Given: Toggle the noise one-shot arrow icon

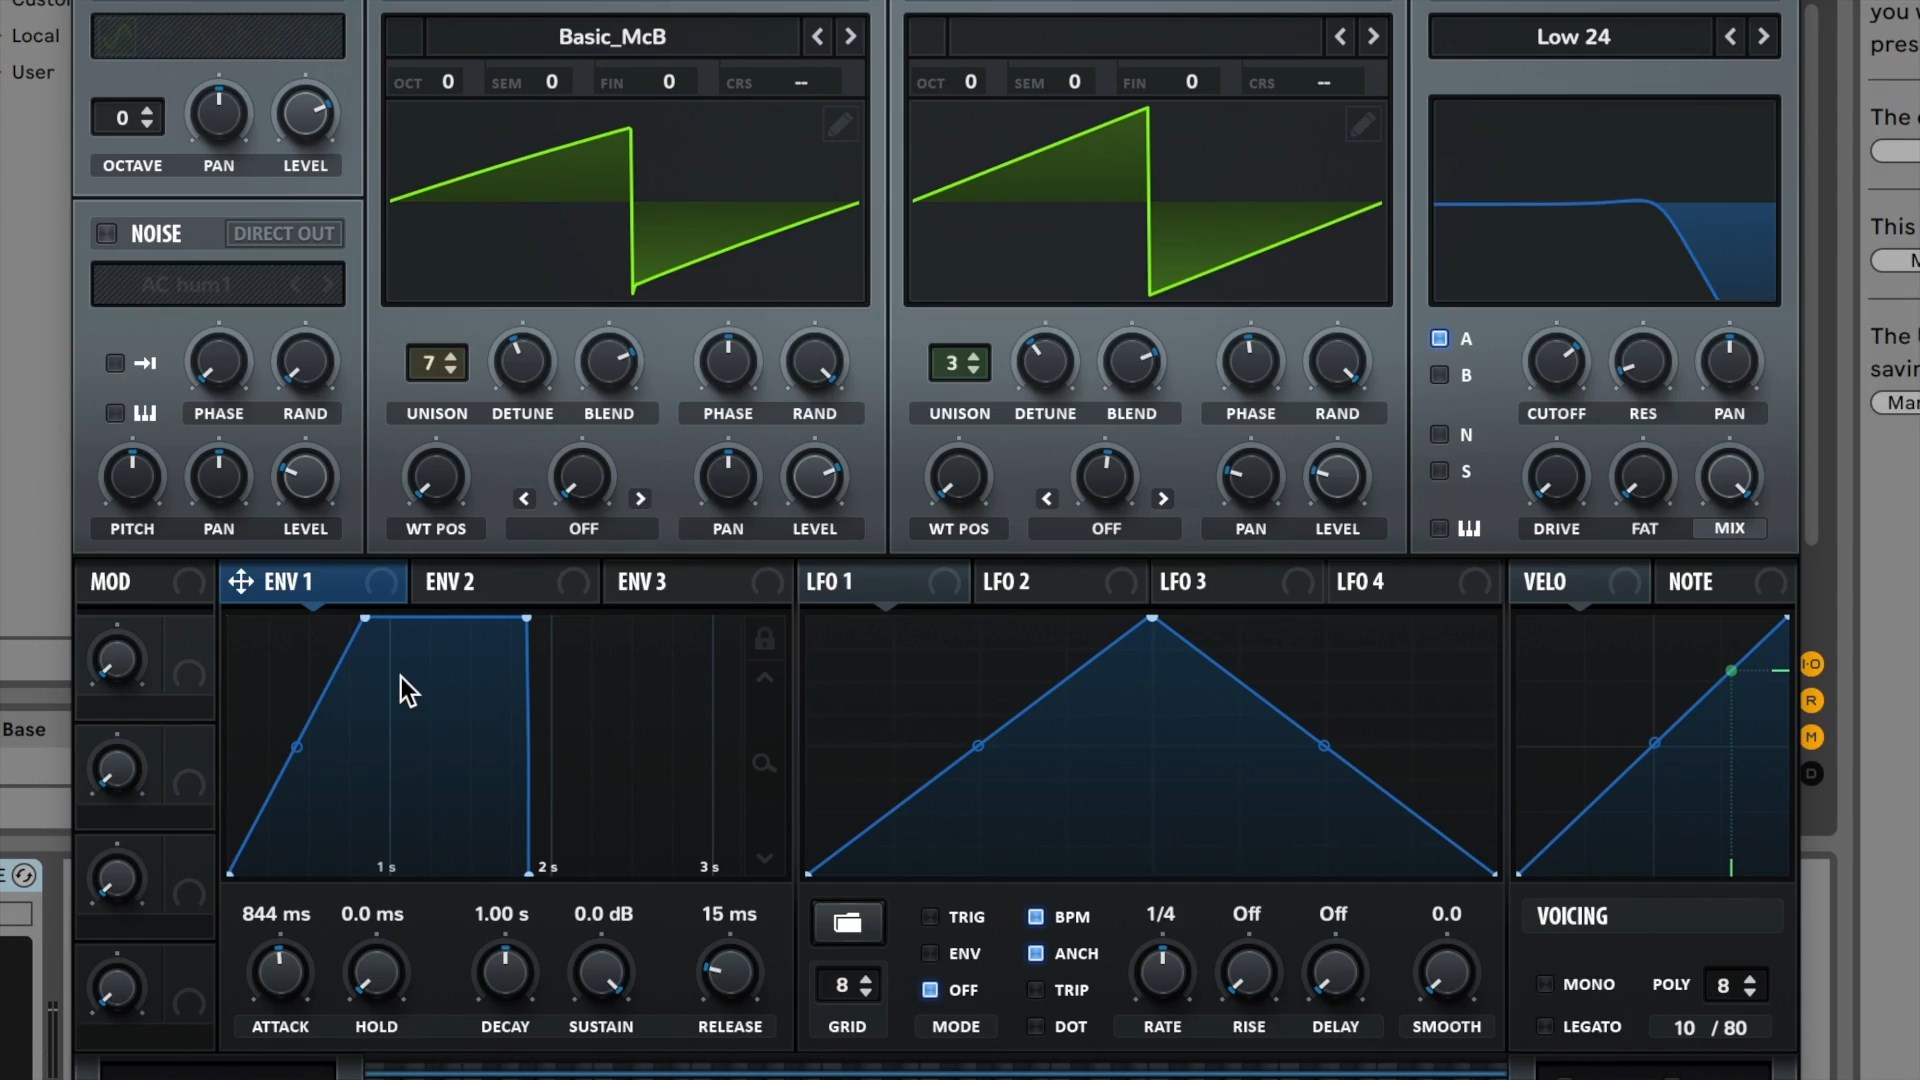Looking at the screenshot, I should pos(145,363).
